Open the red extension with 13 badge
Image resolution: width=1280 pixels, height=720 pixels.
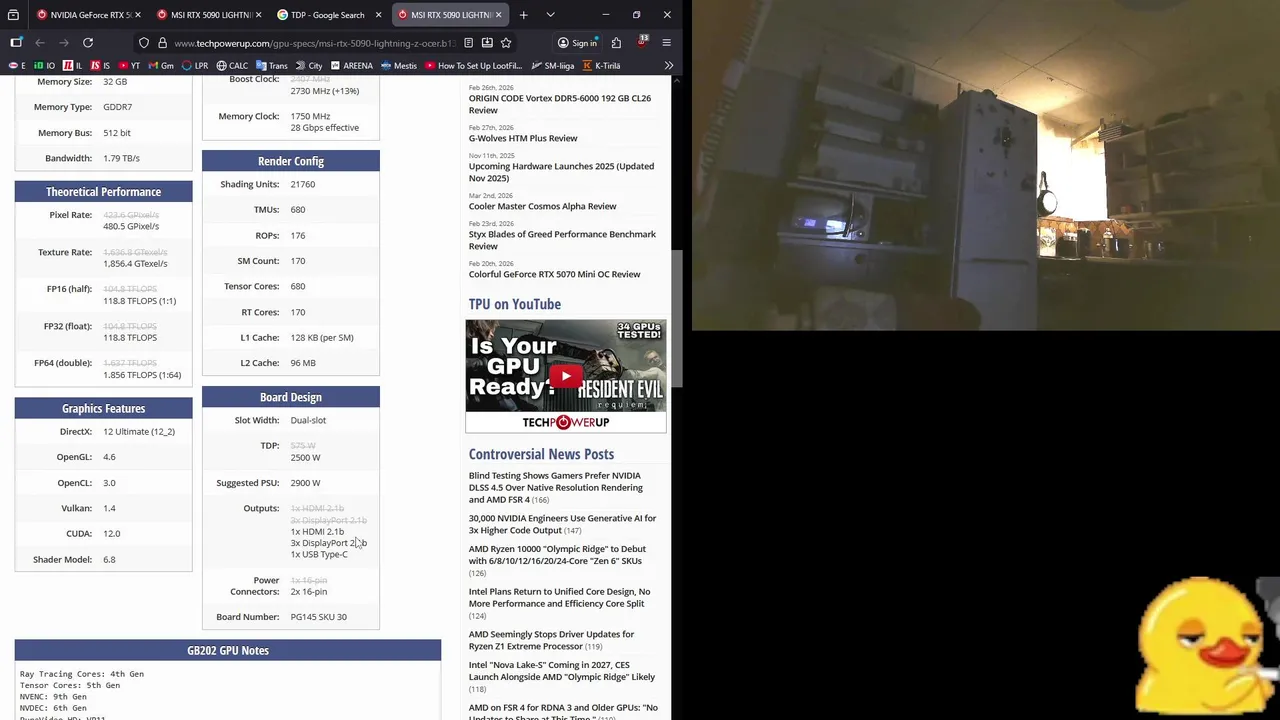(641, 43)
